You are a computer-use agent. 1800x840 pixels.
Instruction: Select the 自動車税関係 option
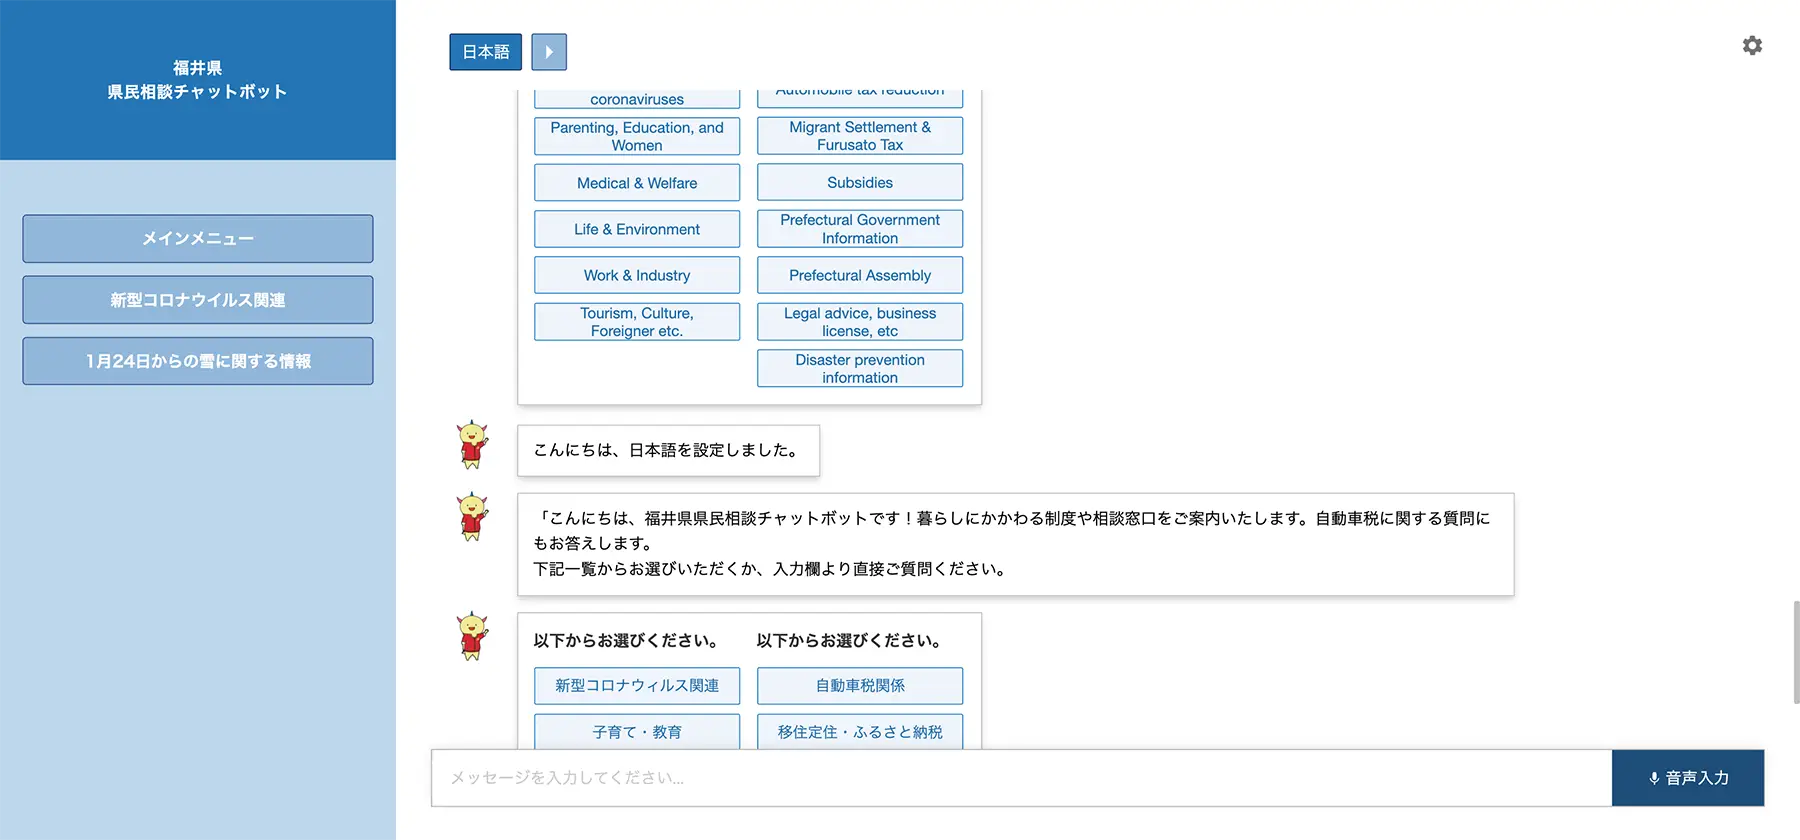860,686
